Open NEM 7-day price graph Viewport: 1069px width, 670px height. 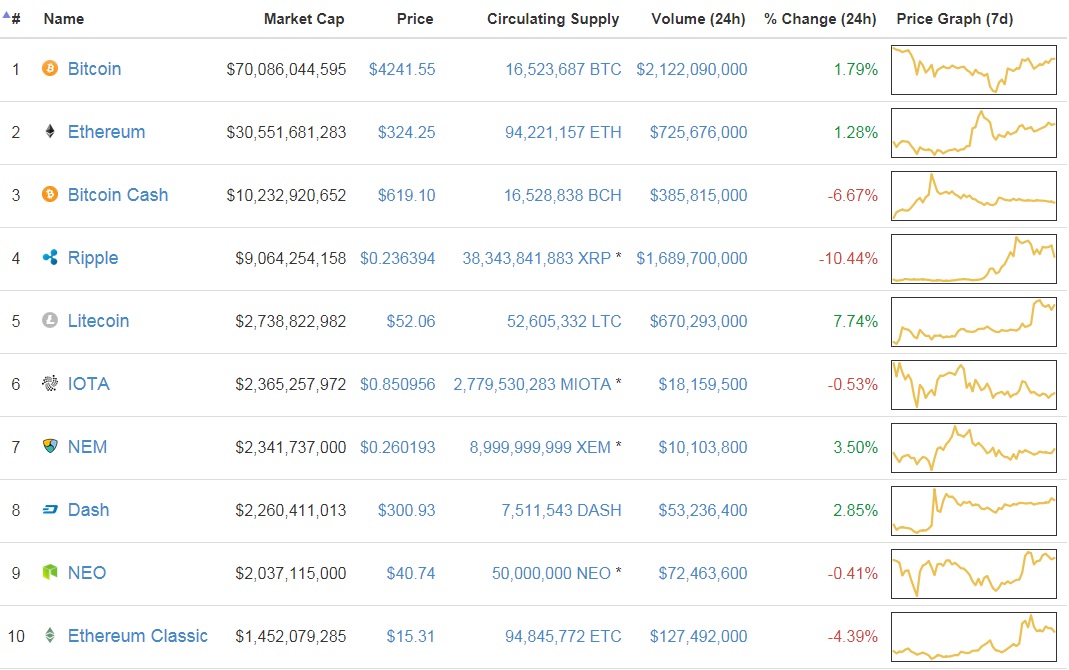click(x=974, y=448)
